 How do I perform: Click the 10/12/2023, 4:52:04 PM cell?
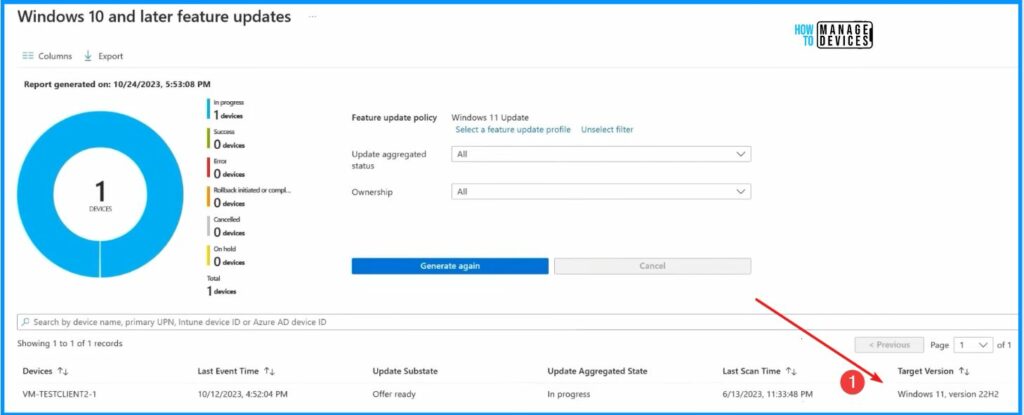point(242,394)
